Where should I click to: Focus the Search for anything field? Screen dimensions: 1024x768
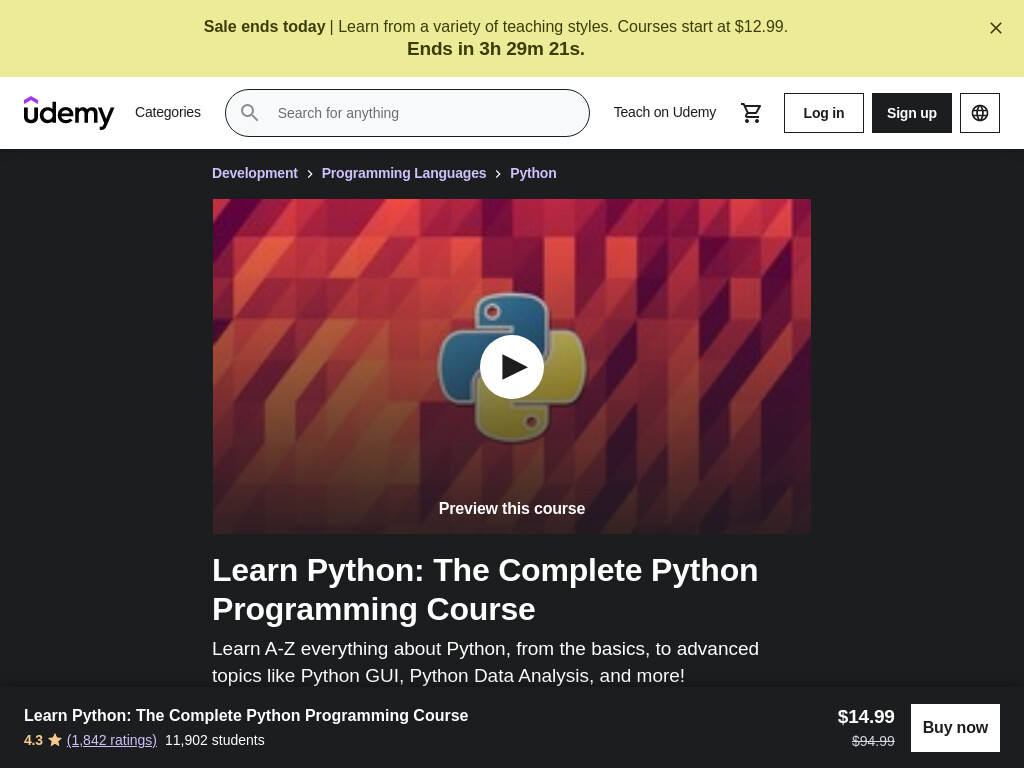point(408,113)
